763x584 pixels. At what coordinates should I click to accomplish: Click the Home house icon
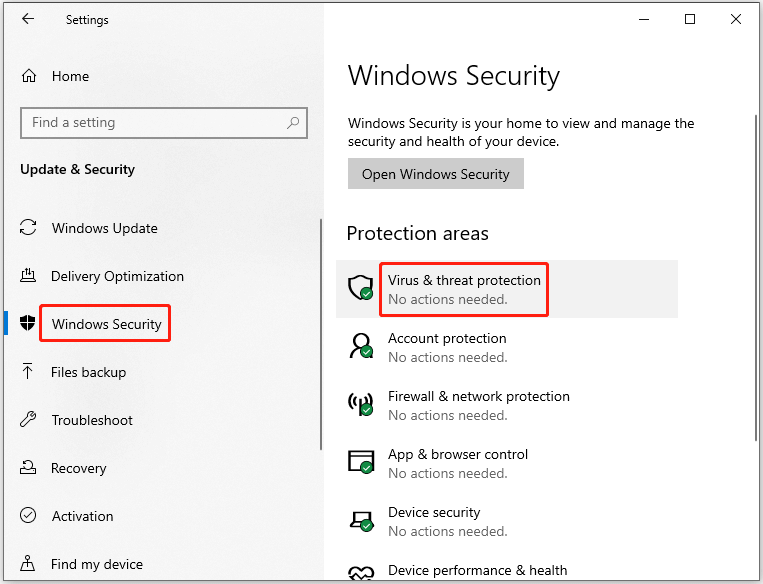29,76
